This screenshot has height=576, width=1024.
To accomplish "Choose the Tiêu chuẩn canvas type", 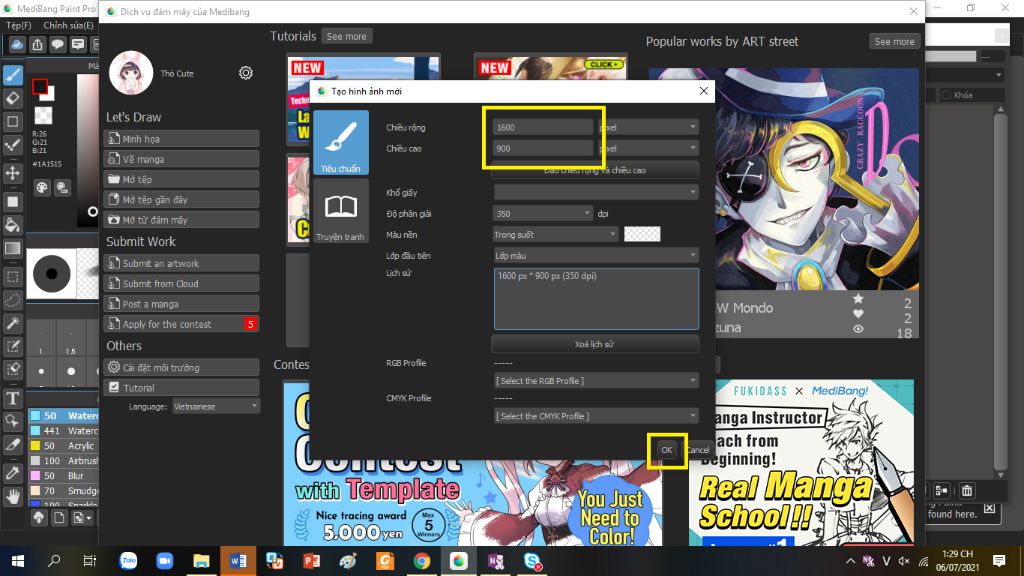I will coord(341,142).
